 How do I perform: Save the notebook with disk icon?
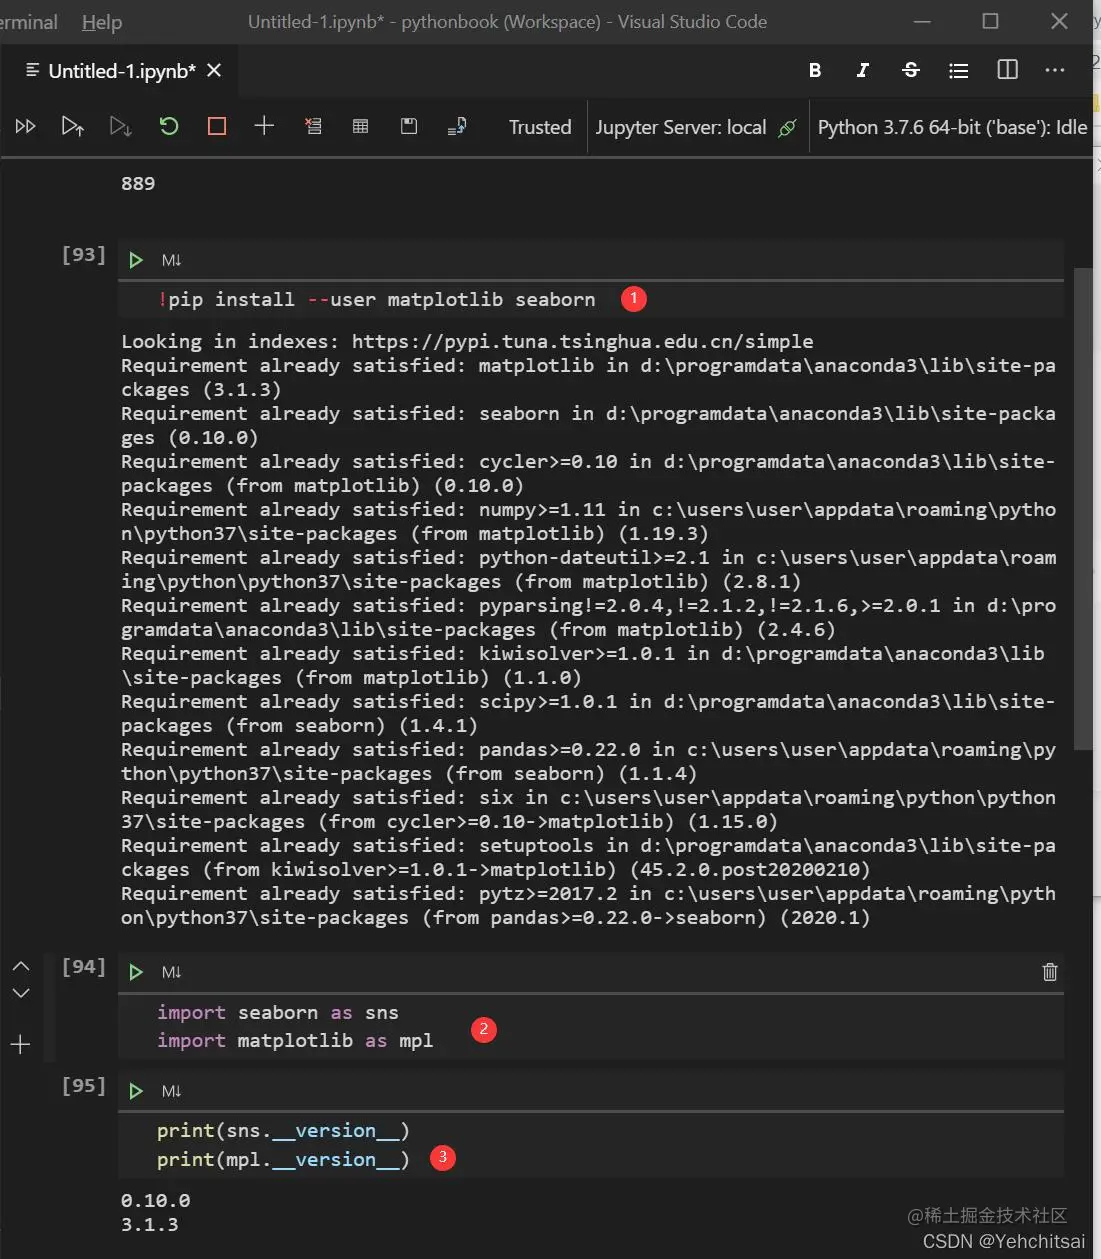tap(409, 126)
